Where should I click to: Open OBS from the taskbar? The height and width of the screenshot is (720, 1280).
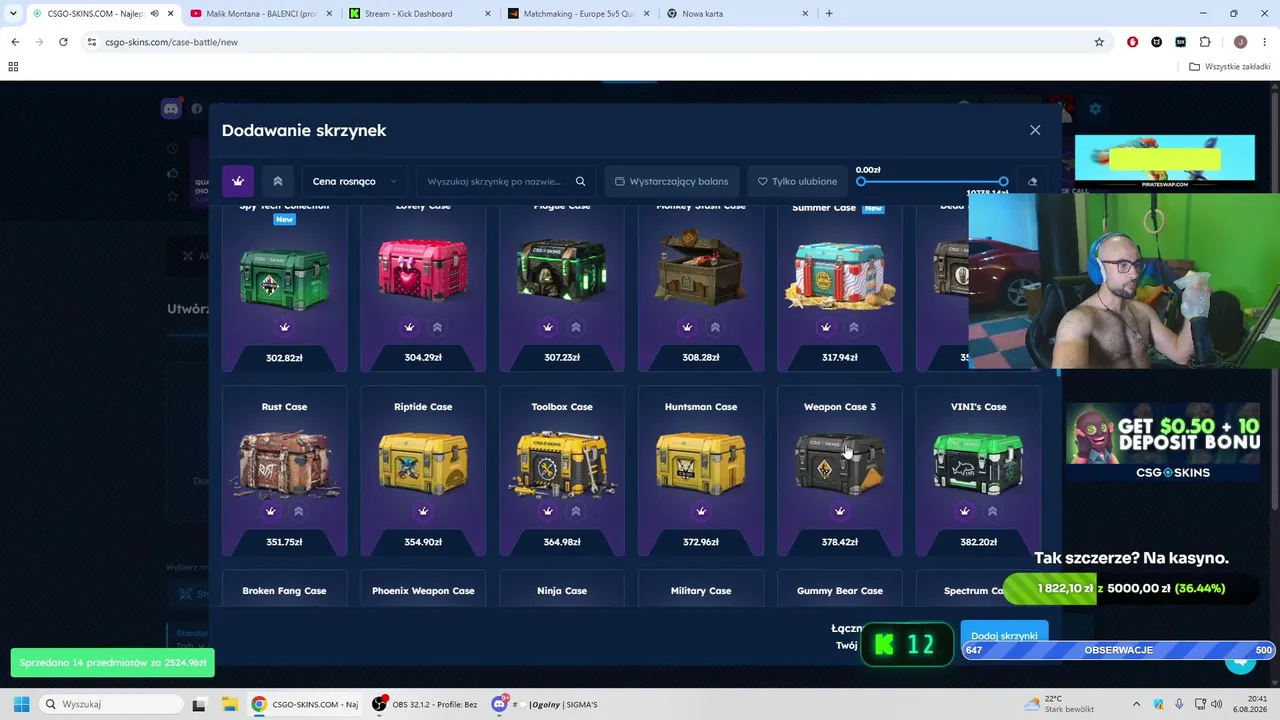tap(423, 704)
